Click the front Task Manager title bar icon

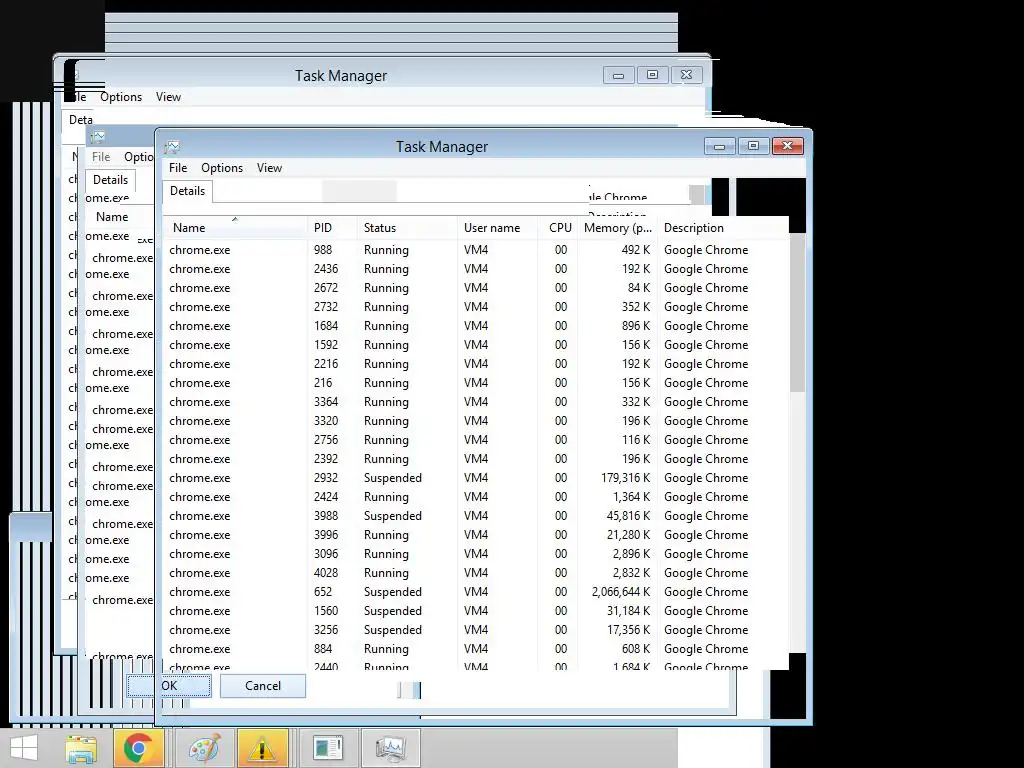point(172,147)
